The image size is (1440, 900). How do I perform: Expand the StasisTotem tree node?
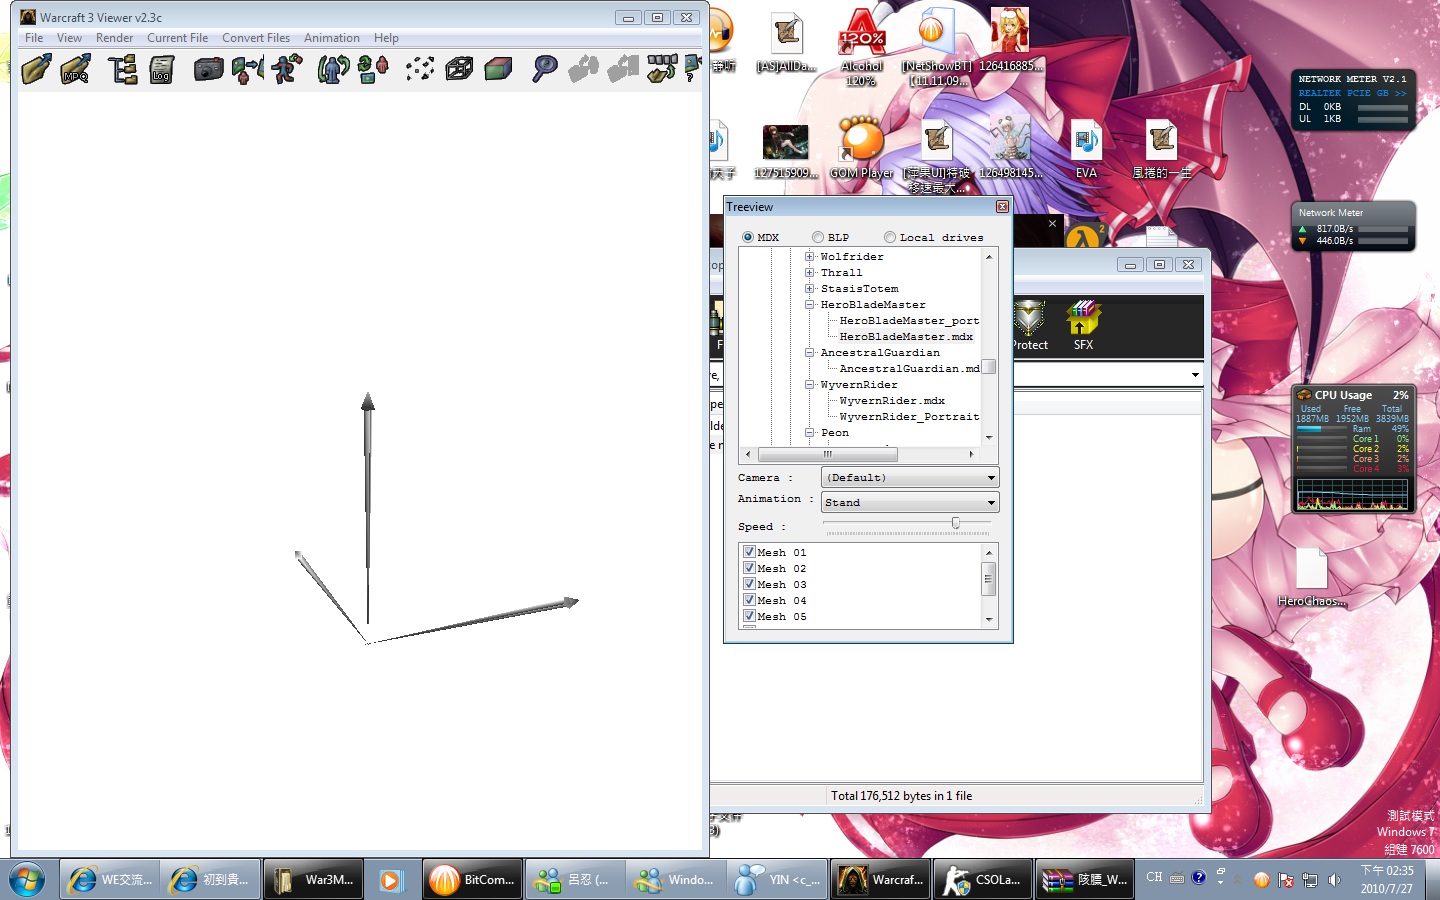[x=809, y=288]
